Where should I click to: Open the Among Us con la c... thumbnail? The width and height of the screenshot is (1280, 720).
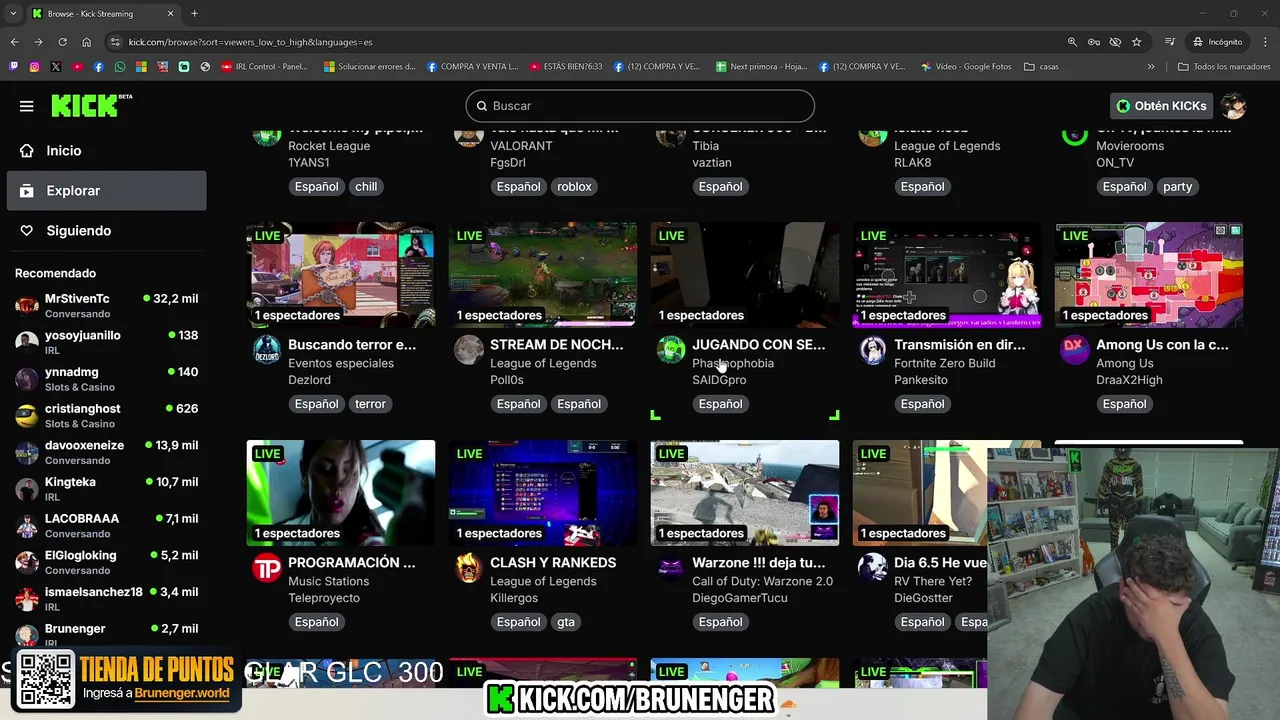(x=1149, y=275)
